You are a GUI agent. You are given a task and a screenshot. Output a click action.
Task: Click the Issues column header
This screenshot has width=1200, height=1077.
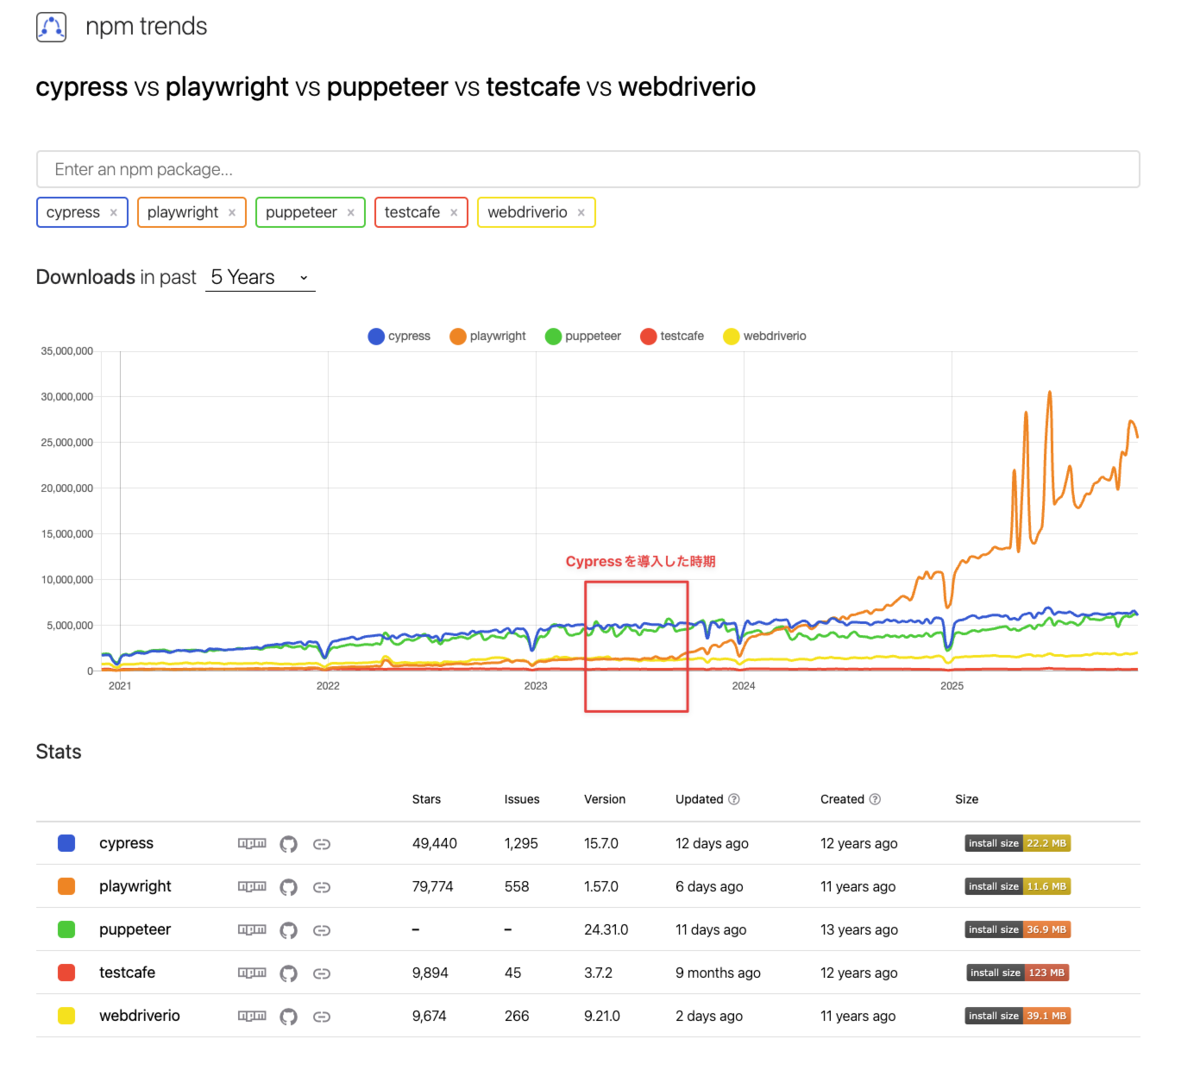click(x=522, y=799)
